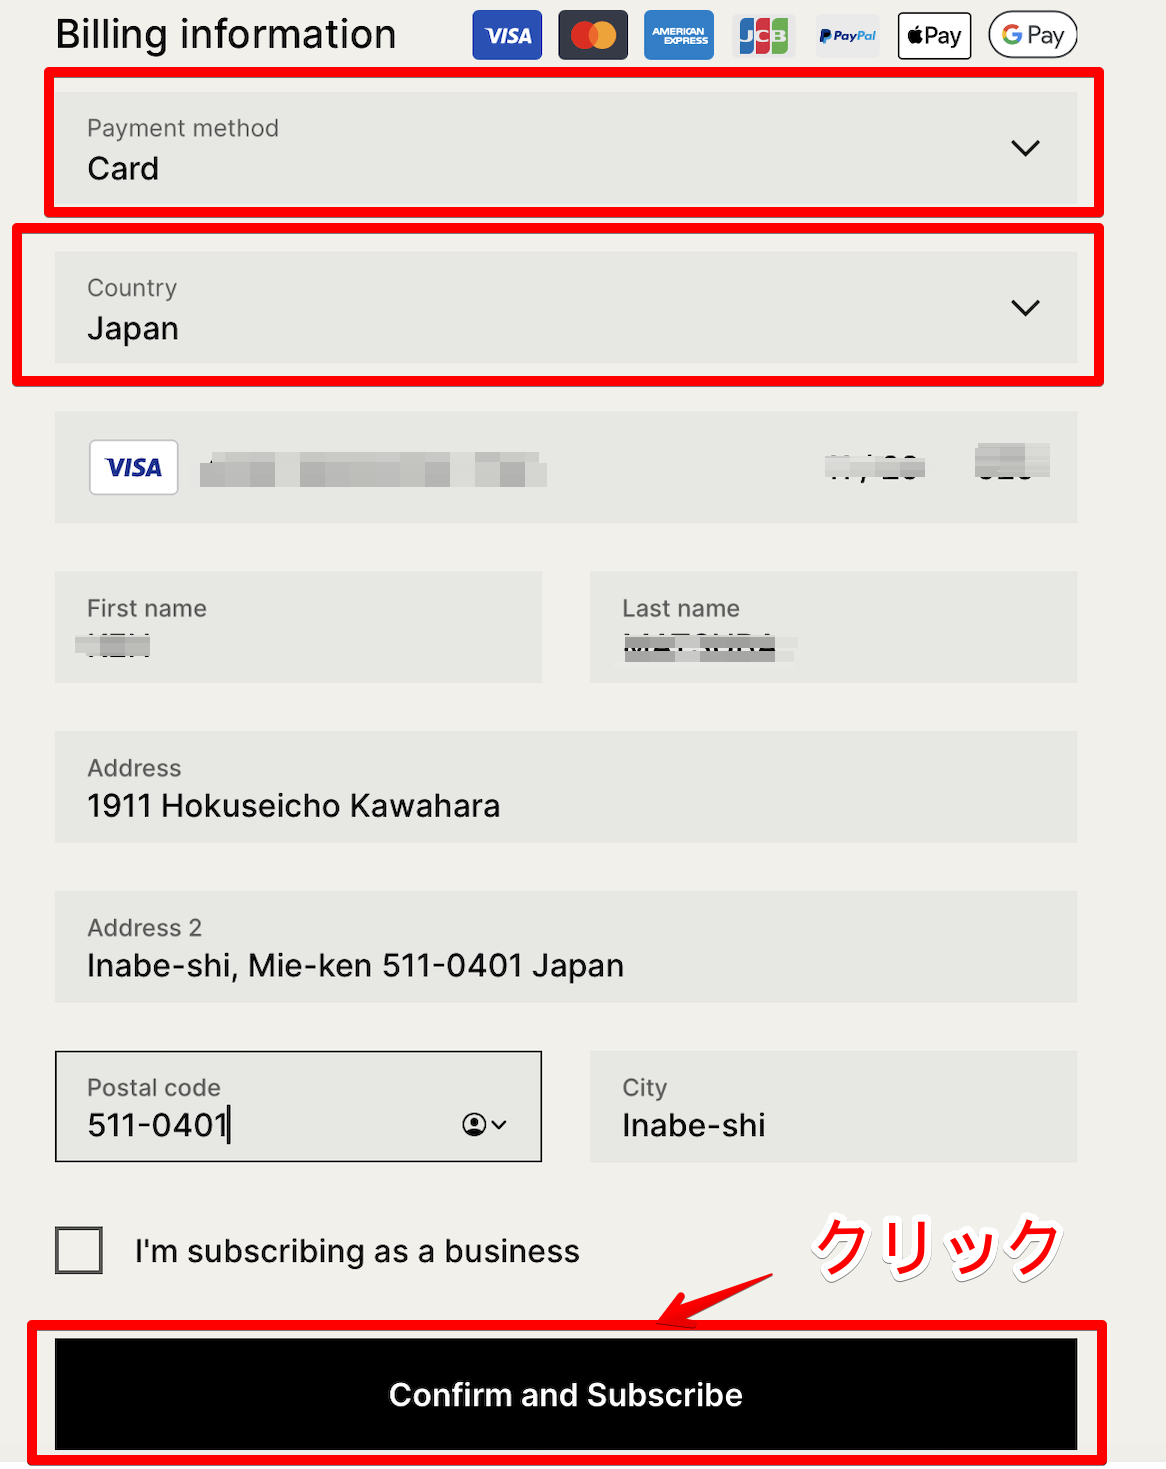Focus the Last name field
Image resolution: width=1166 pixels, height=1469 pixels.
pyautogui.click(x=834, y=627)
